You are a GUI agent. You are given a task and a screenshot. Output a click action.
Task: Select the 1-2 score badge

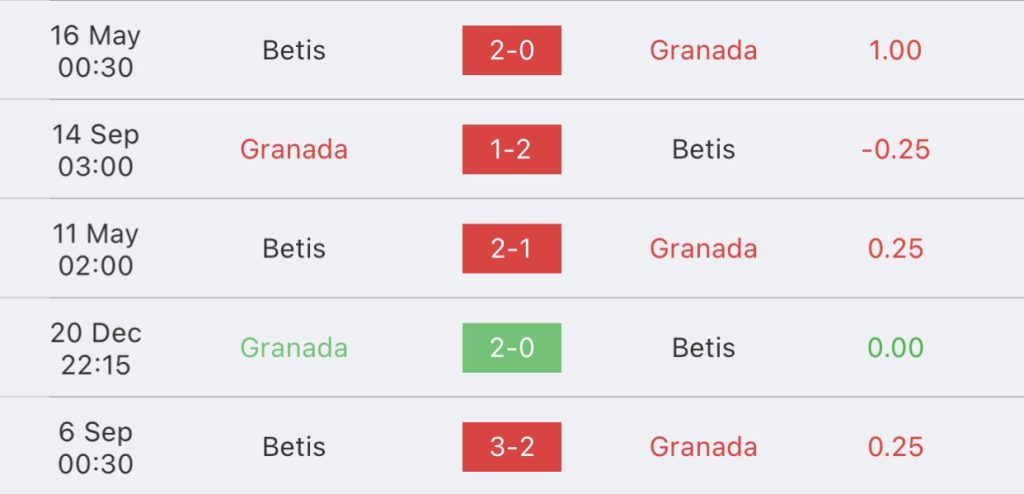[x=511, y=150]
